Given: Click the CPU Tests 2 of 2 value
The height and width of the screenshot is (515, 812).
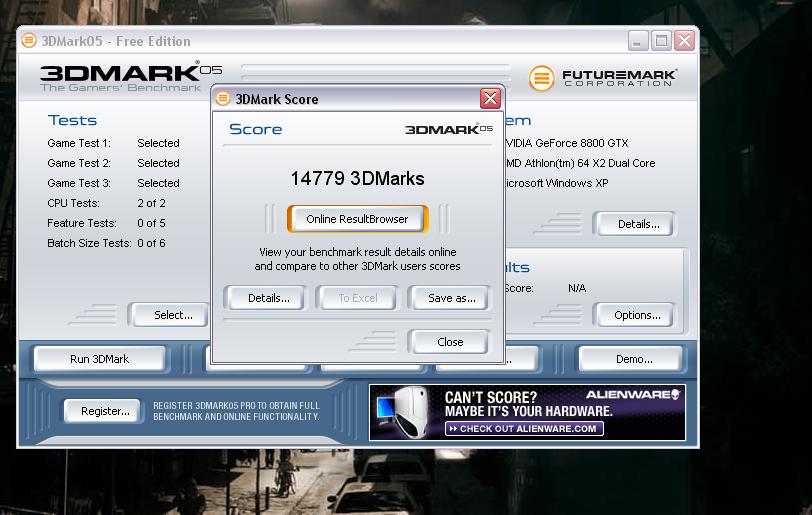Looking at the screenshot, I should pyautogui.click(x=151, y=203).
